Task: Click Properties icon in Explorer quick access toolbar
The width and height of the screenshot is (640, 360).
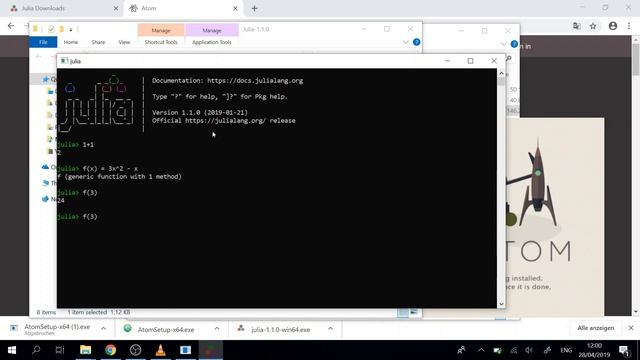Action: pos(51,29)
